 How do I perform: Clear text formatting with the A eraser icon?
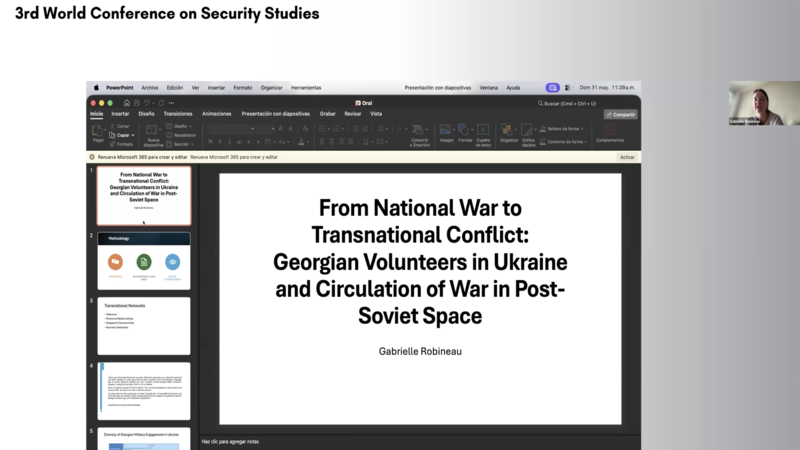coord(305,129)
